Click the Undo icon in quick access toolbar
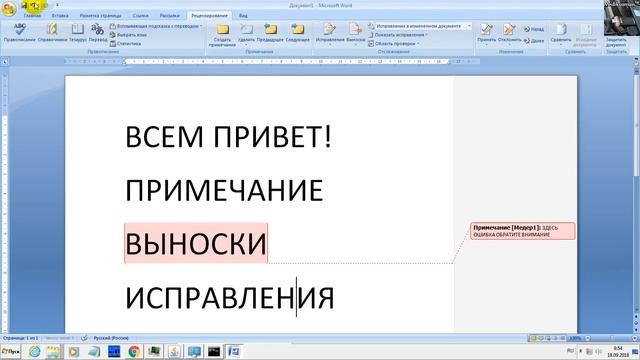 [35, 5]
